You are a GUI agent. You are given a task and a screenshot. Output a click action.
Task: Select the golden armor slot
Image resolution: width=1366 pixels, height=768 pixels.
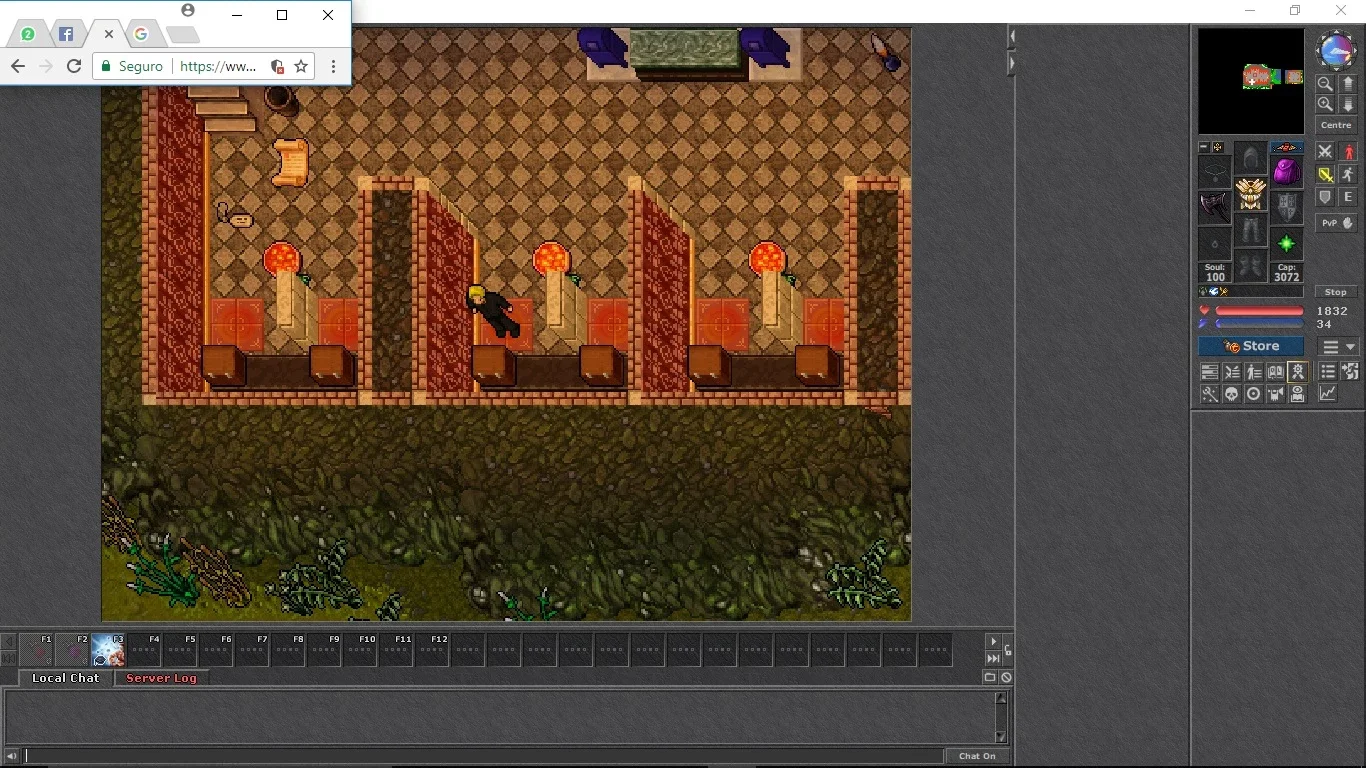coord(1250,193)
